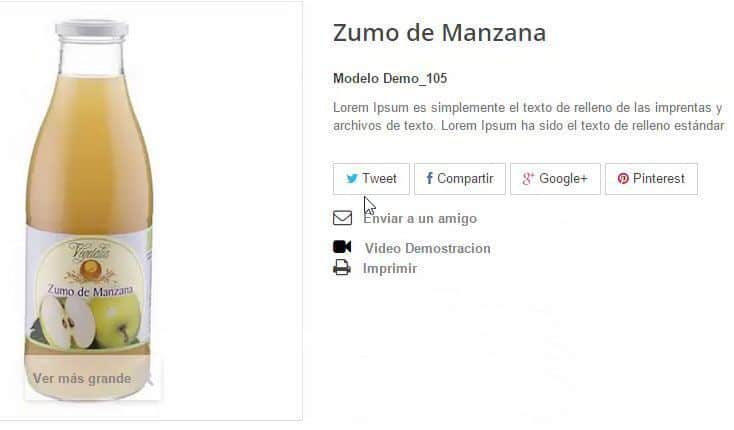734x430 pixels.
Task: Click the apple juice bottle image
Action: coord(89,211)
